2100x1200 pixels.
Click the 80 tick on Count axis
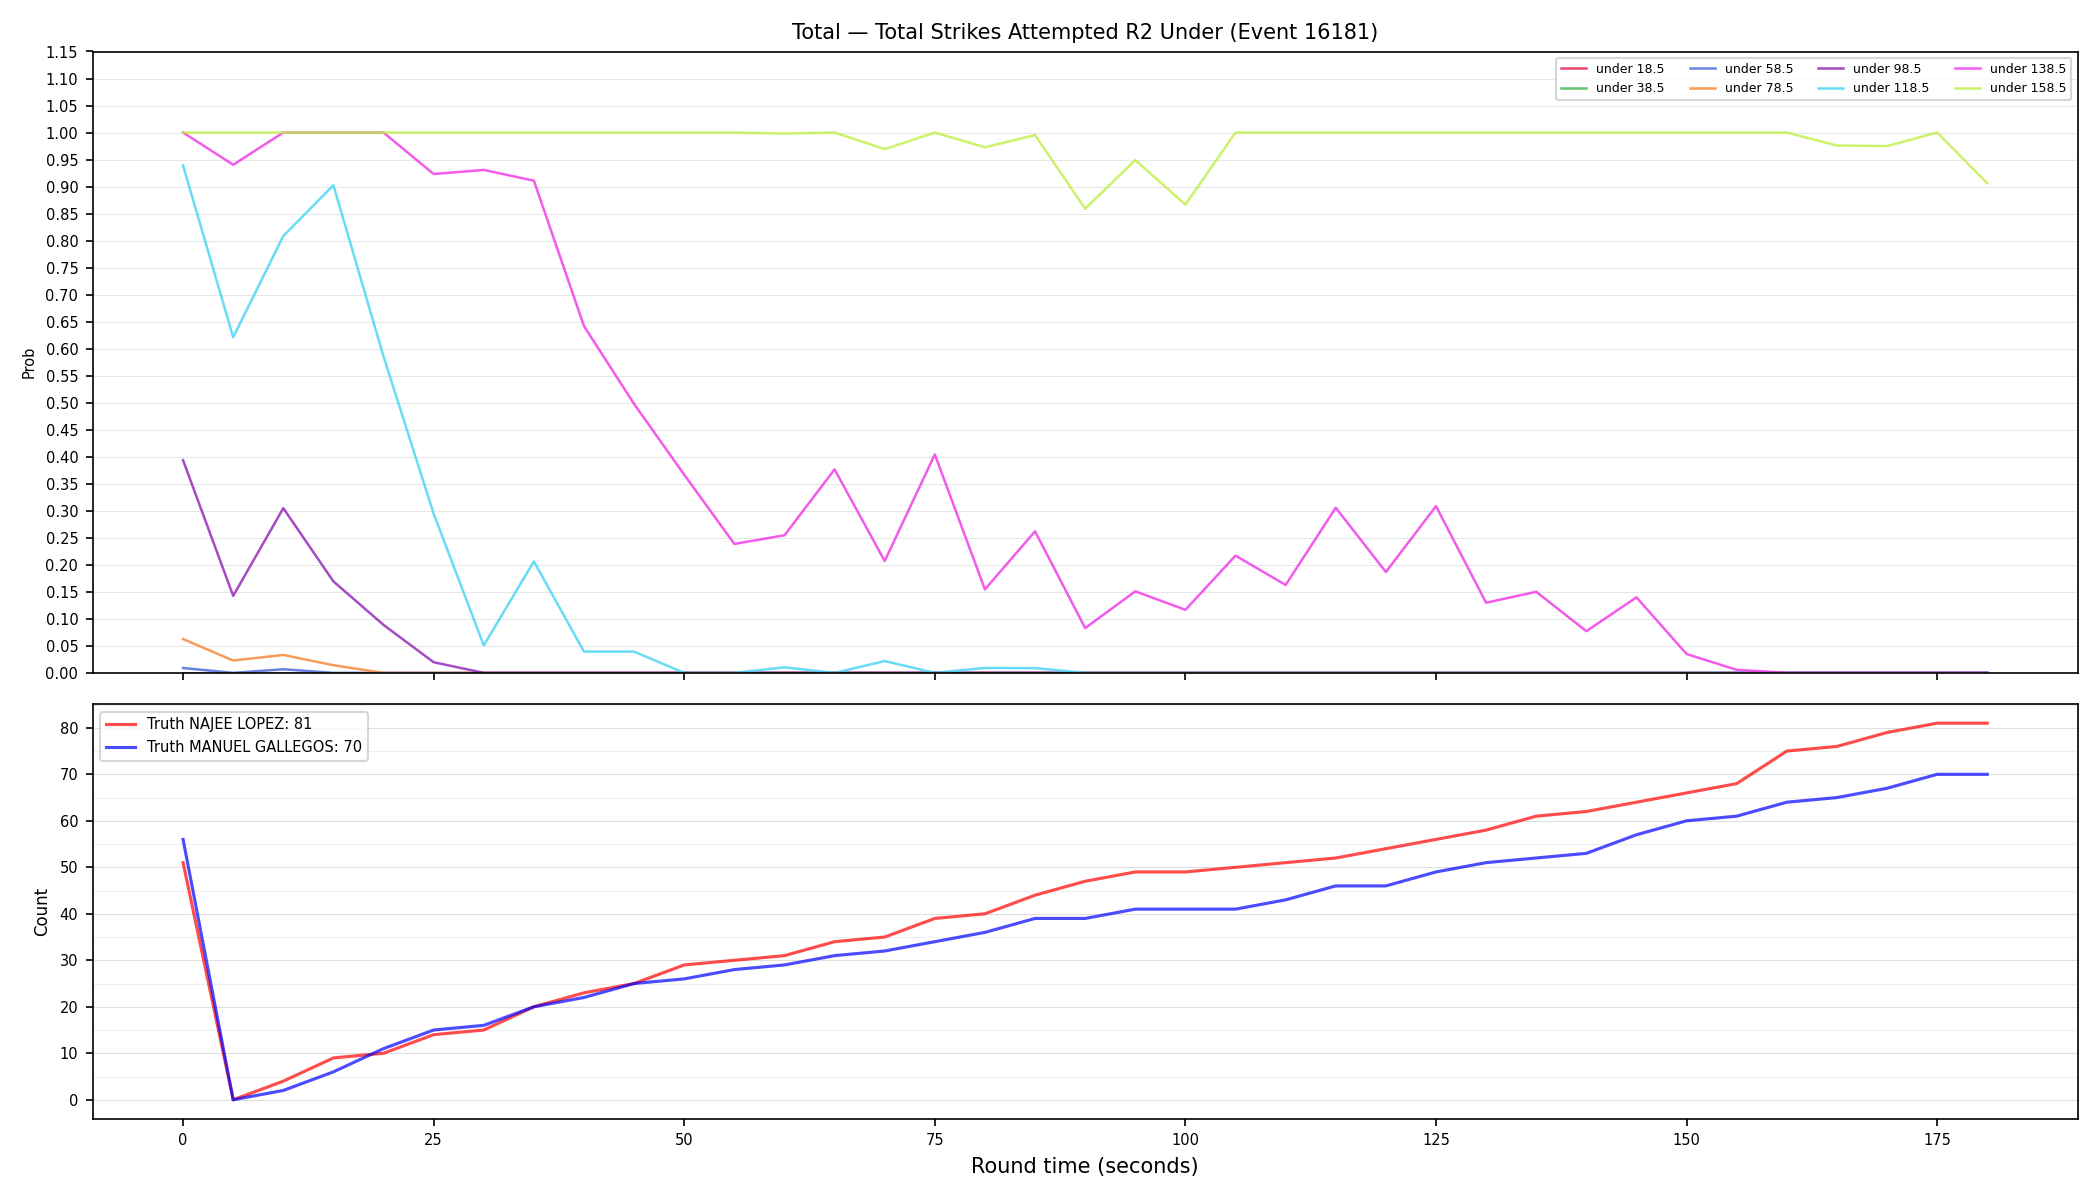[69, 728]
